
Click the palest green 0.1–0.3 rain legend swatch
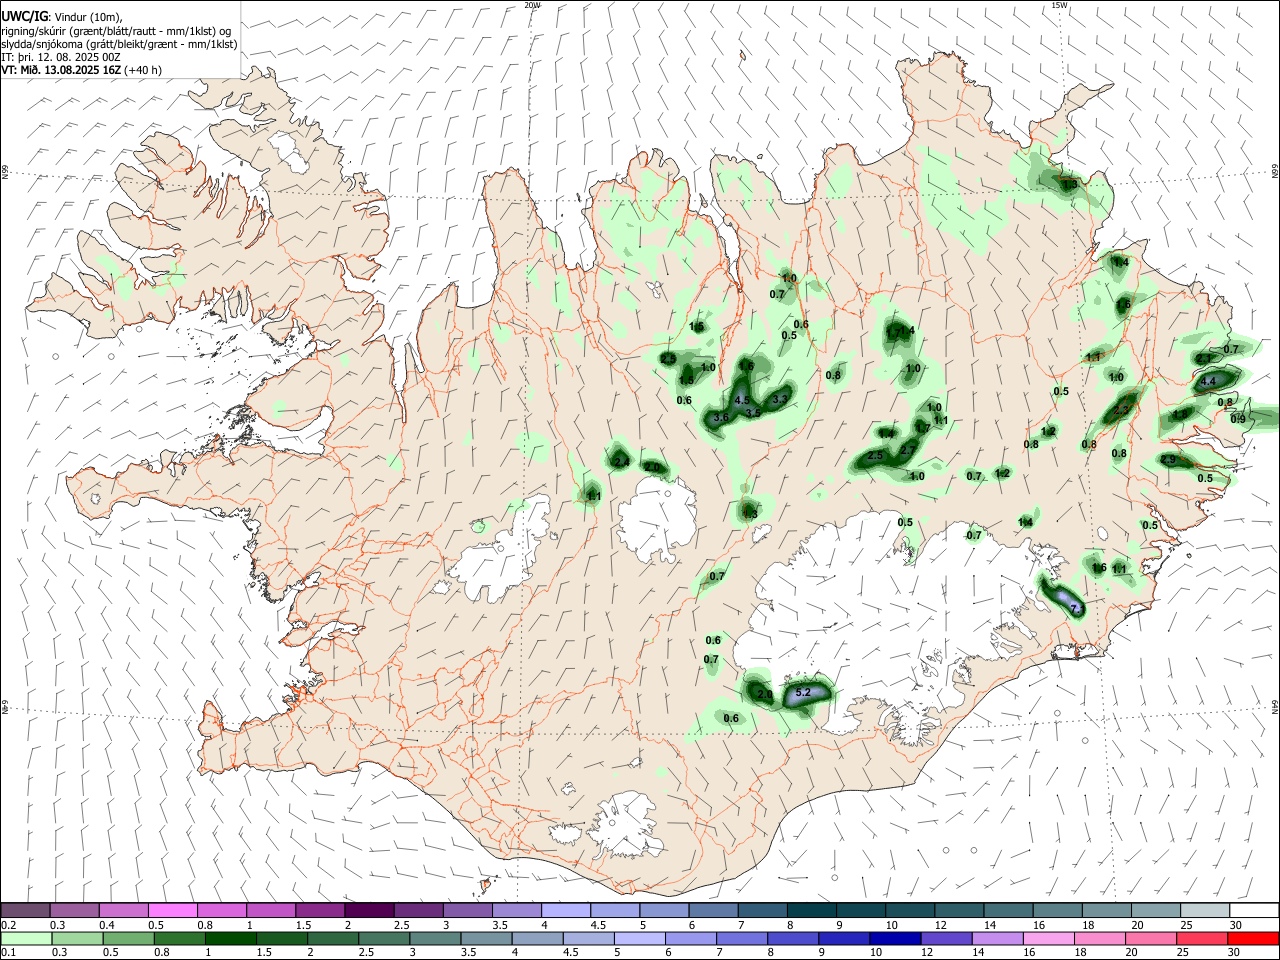click(x=25, y=938)
